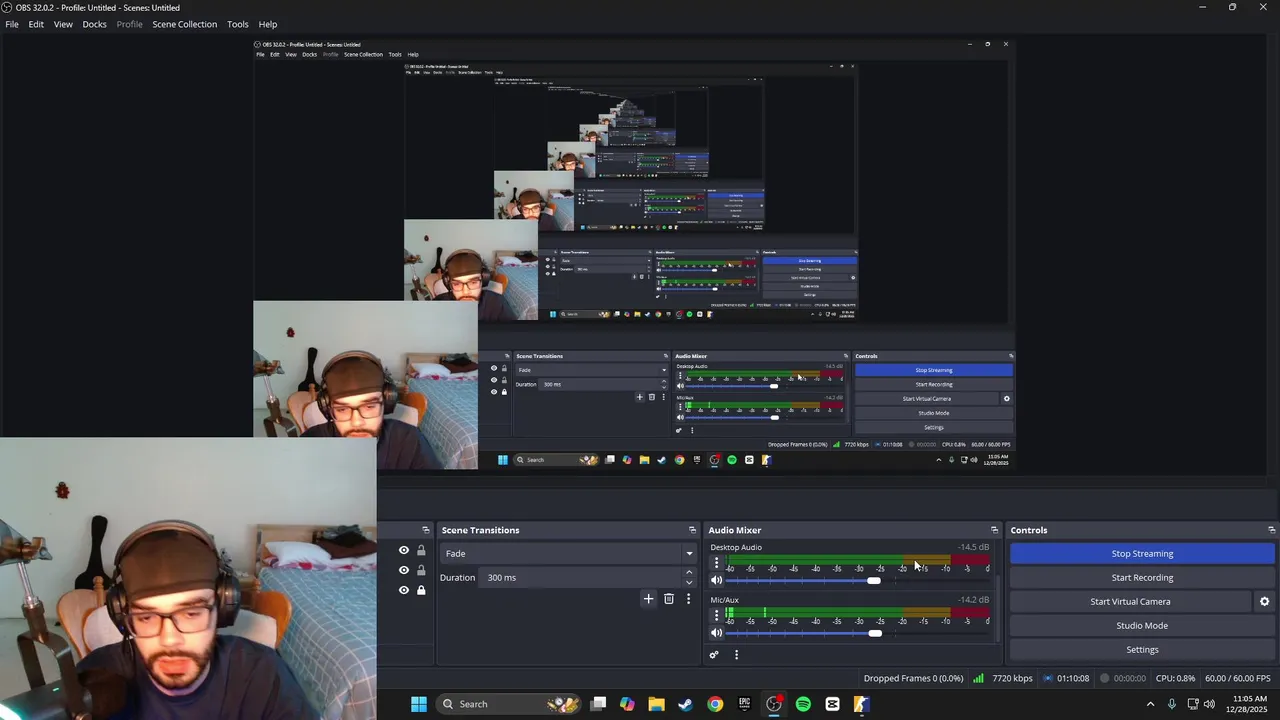Screen dimensions: 1280x720
Task: Mute the Mic/Aux speaker icon
Action: (x=716, y=633)
